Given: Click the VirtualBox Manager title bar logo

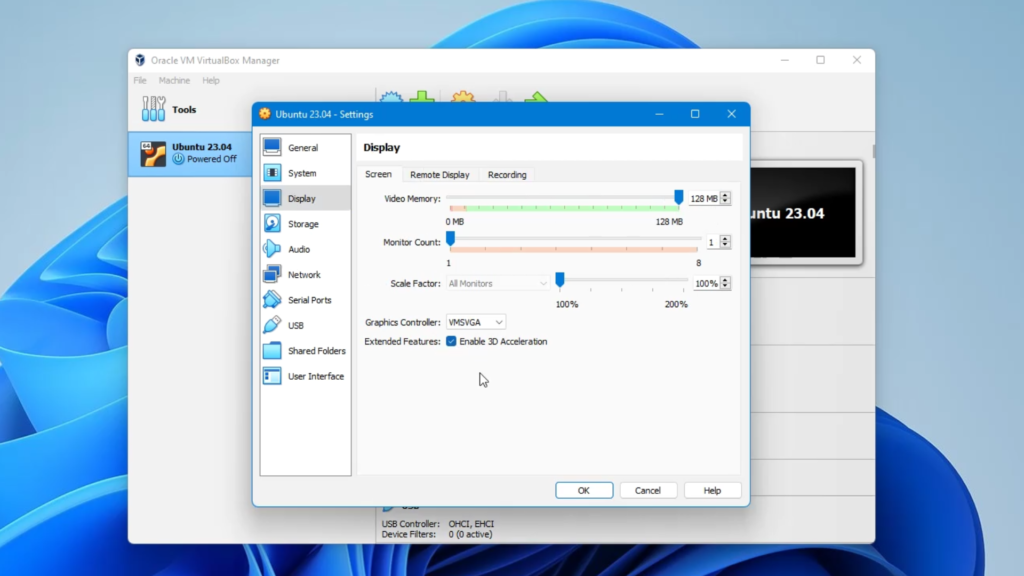Looking at the screenshot, I should [x=140, y=60].
